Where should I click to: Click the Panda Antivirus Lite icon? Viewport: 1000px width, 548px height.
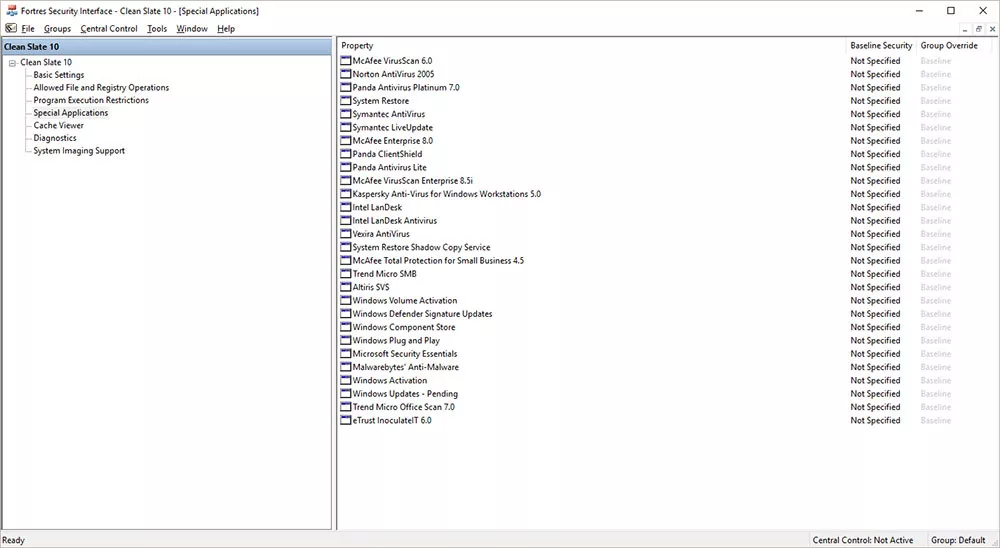pos(346,168)
